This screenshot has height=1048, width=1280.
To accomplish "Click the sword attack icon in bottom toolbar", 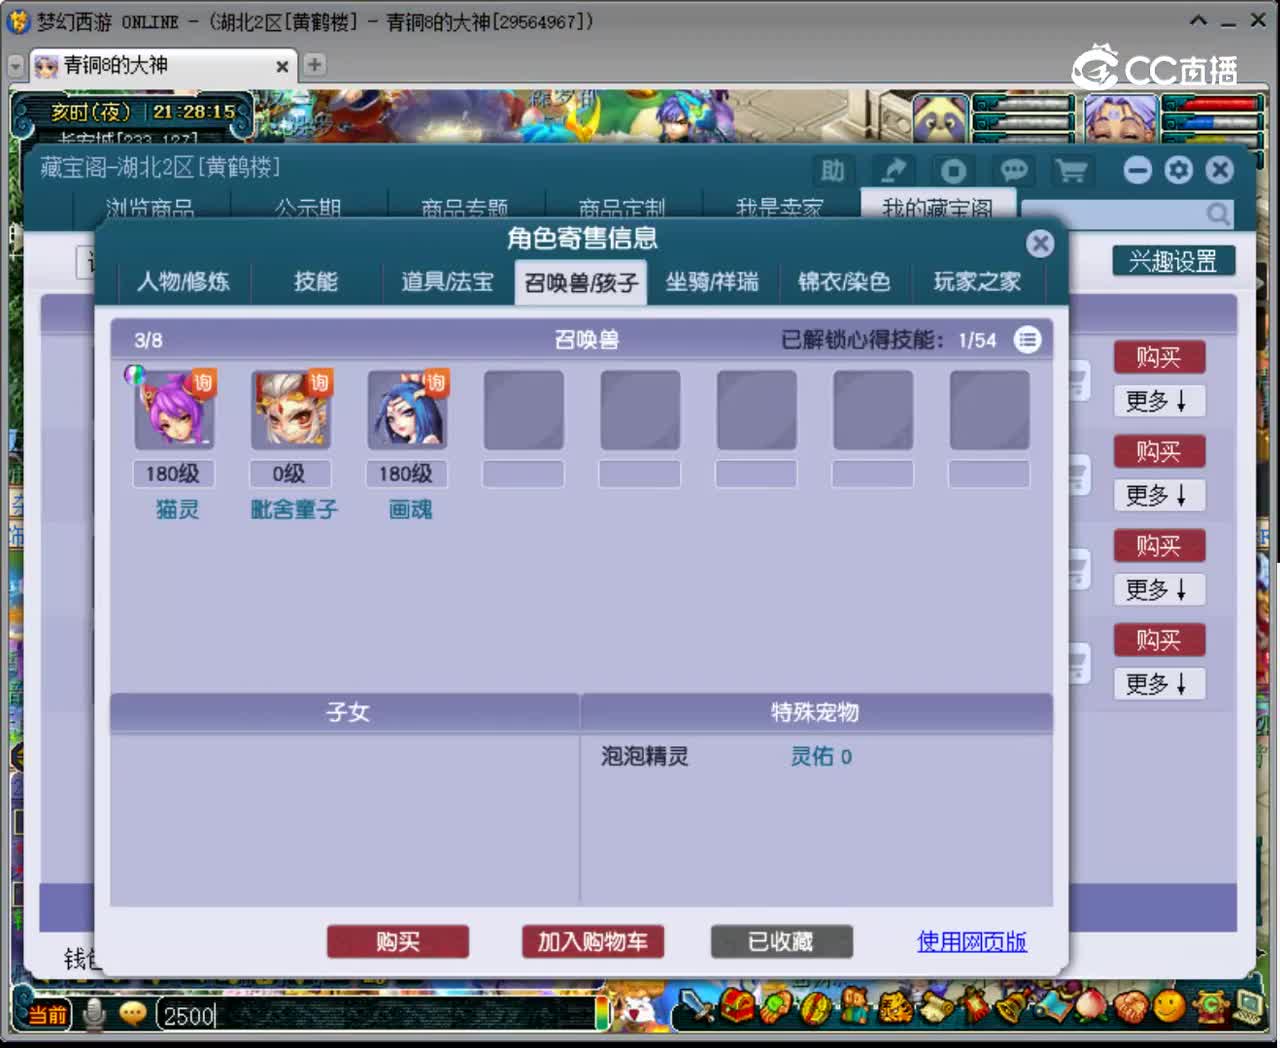I will (x=695, y=1007).
